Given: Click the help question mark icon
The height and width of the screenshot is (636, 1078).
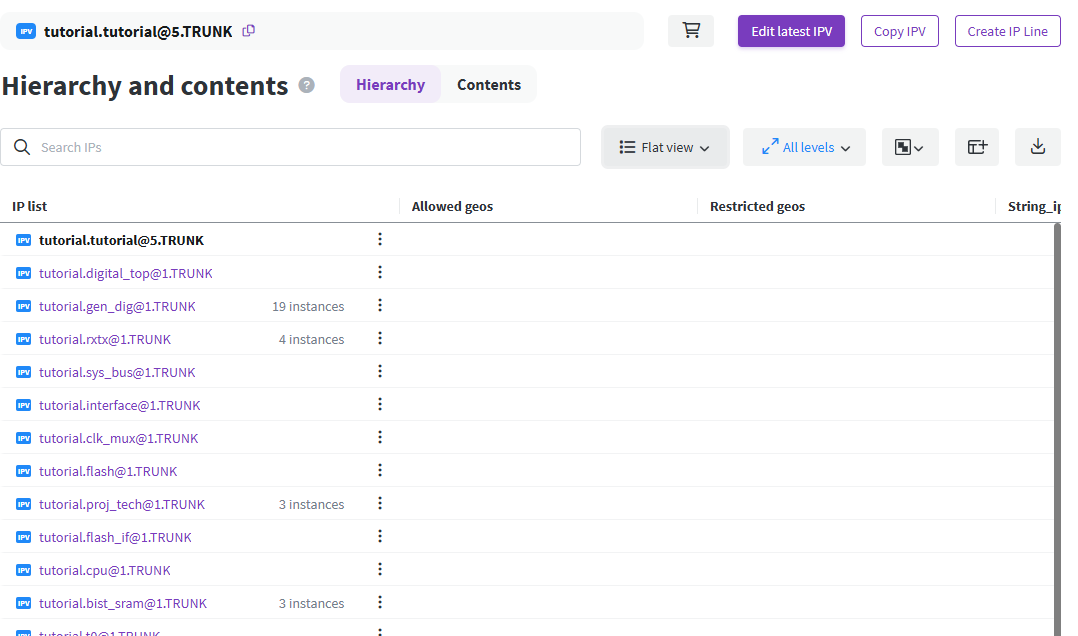Looking at the screenshot, I should pos(307,85).
